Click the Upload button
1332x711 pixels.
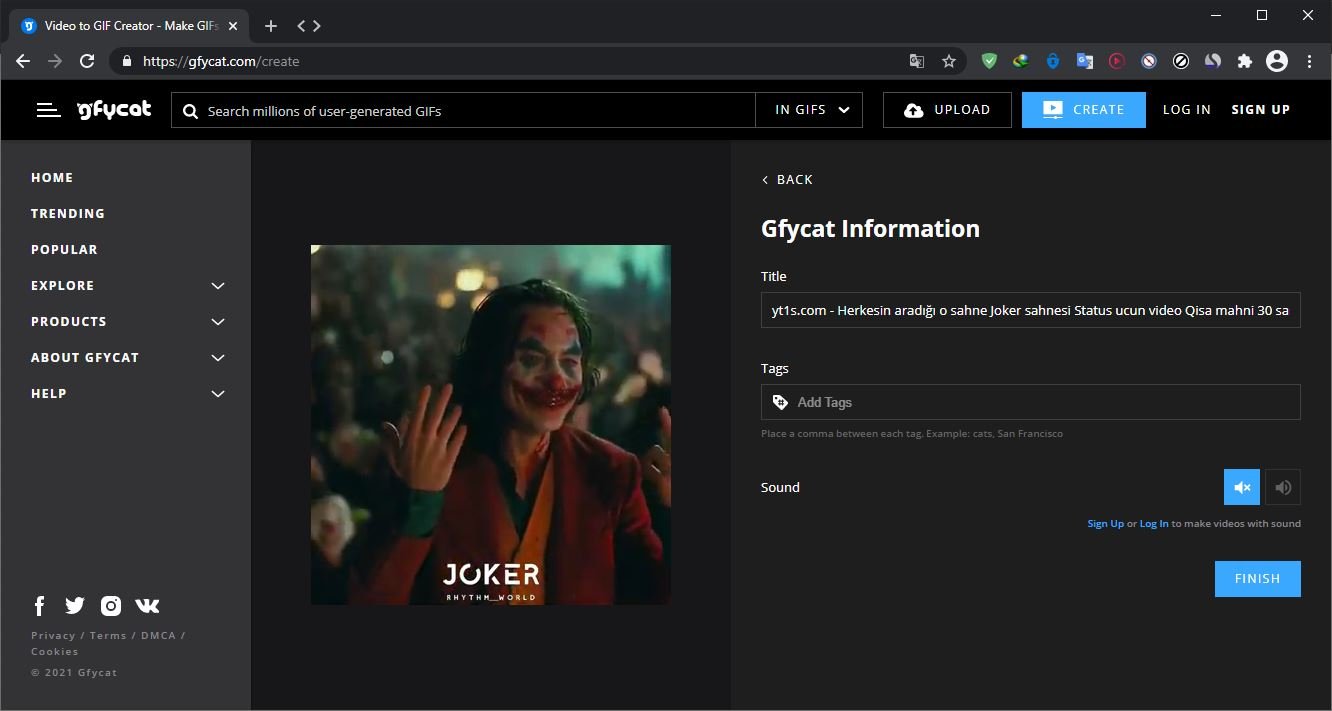click(x=947, y=110)
